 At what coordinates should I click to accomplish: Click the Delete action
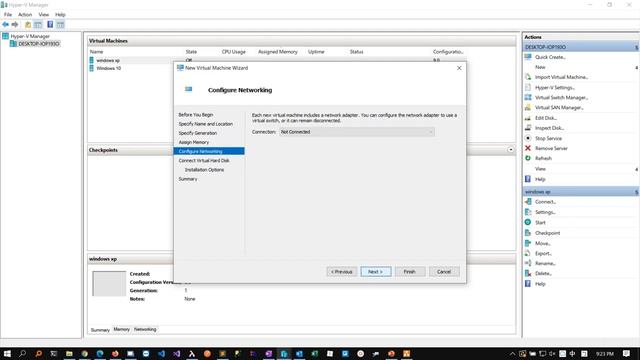[x=543, y=273]
